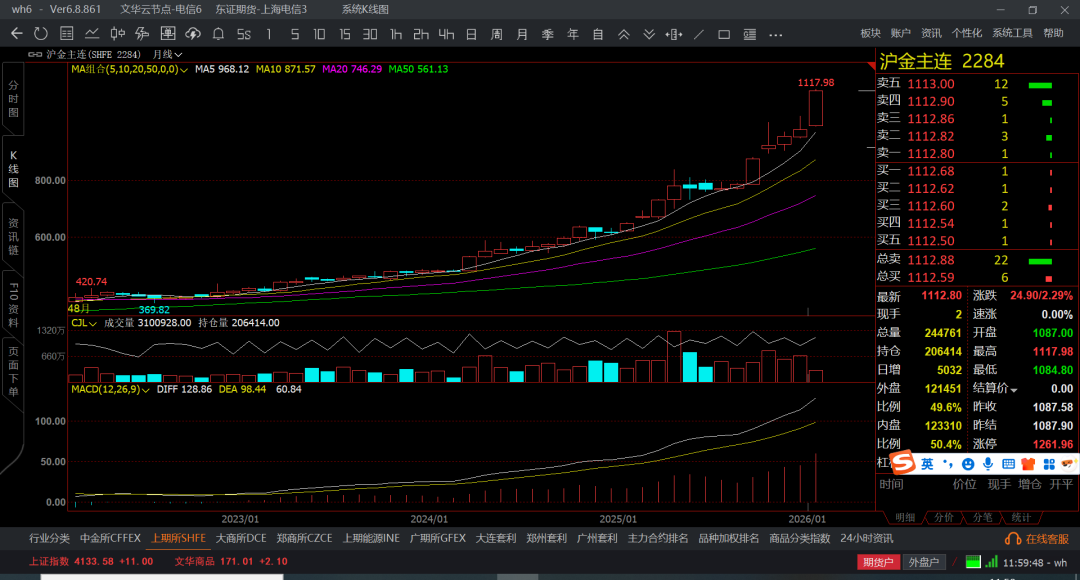Click the cloud lightning order icon
Viewport: 1080px width, 580px height.
pyautogui.click(x=193, y=34)
